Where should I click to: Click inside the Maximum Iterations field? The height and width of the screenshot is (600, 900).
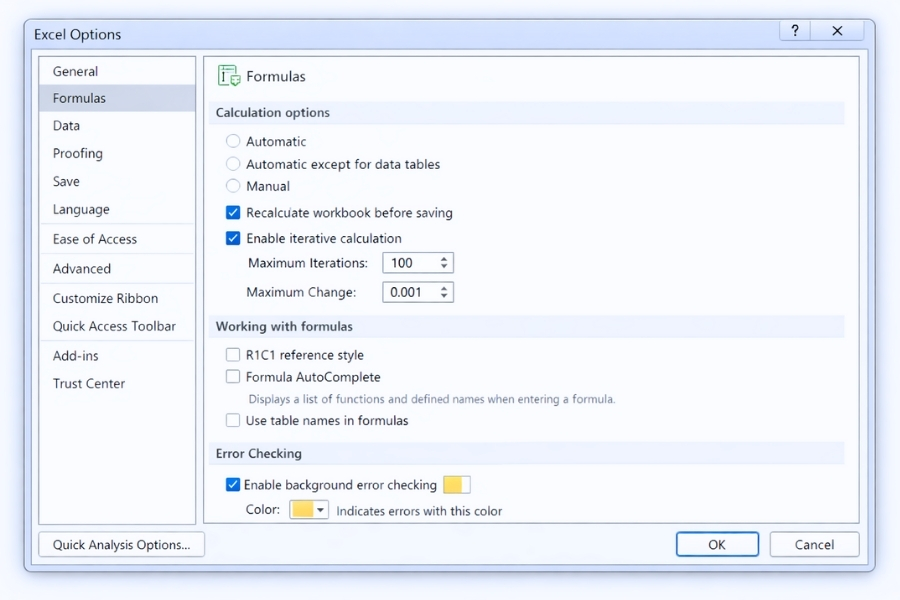tap(410, 262)
